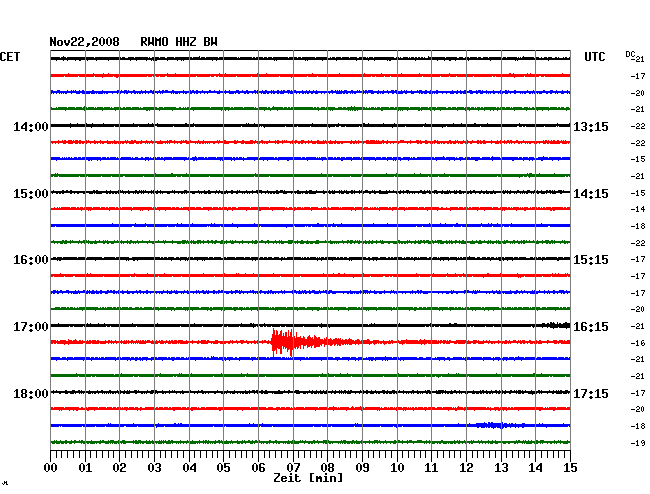Select minute 12 on the time axis

click(x=466, y=468)
